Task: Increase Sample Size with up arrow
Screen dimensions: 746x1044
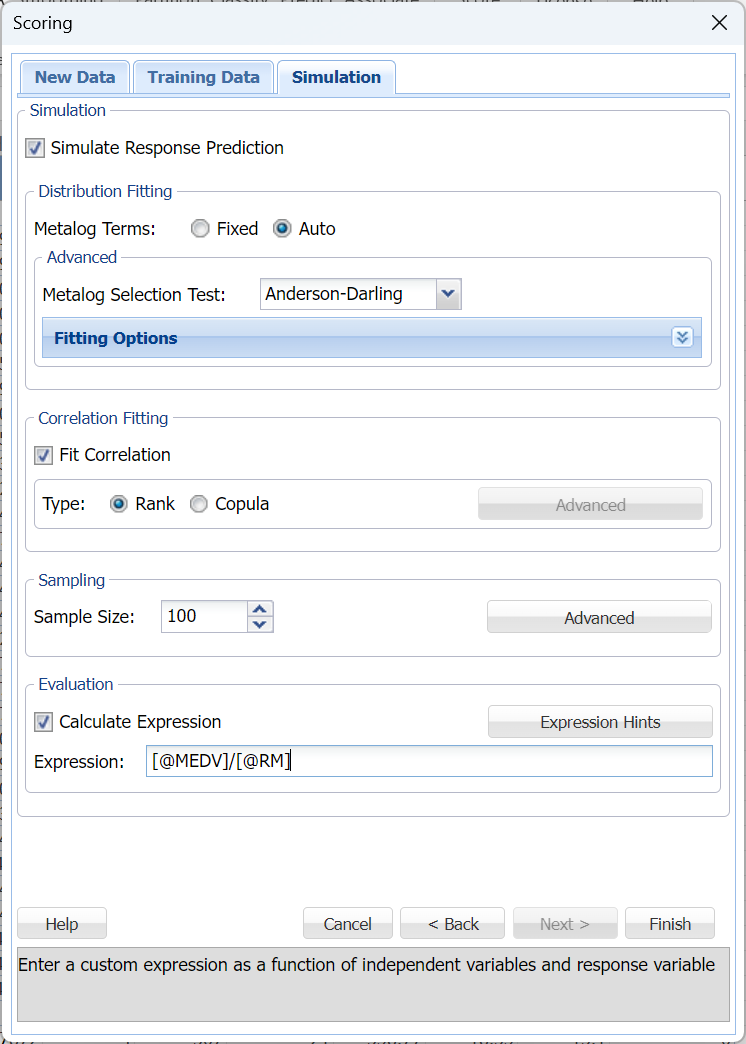Action: [x=260, y=609]
